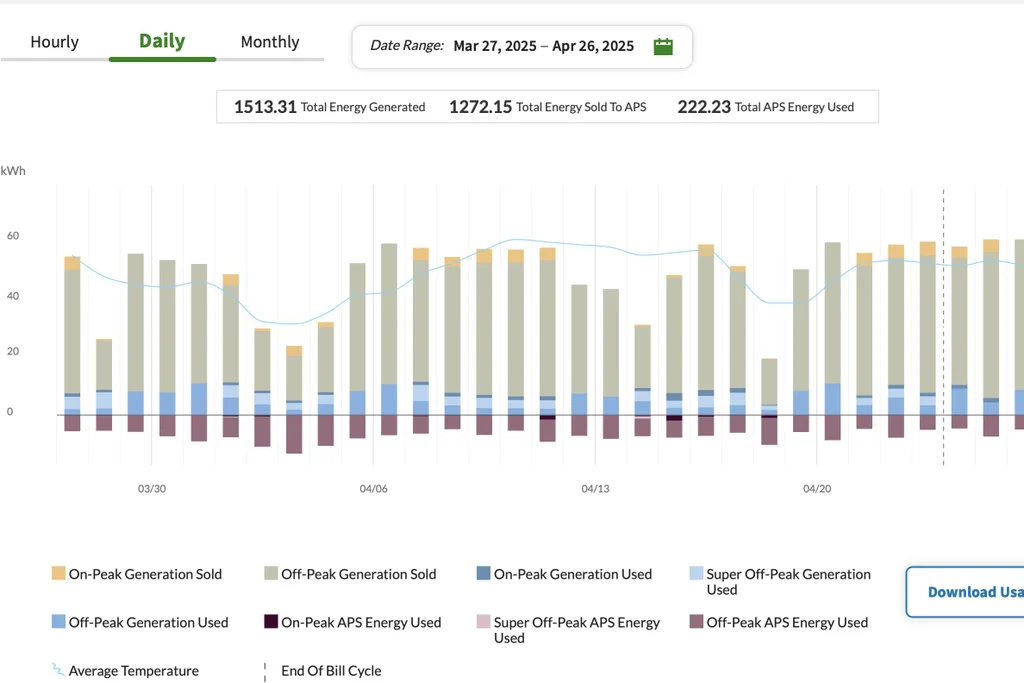Open the Date Range selector field

(x=522, y=46)
